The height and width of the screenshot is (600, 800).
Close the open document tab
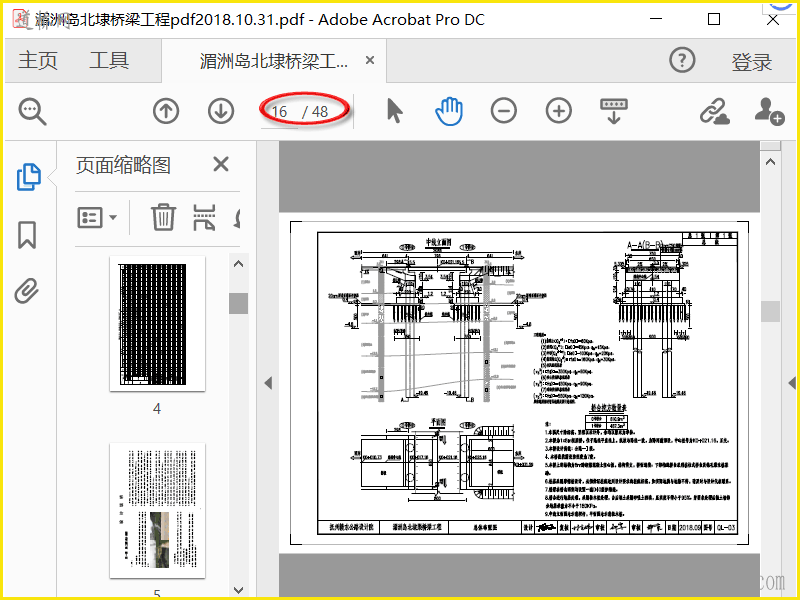coord(370,60)
